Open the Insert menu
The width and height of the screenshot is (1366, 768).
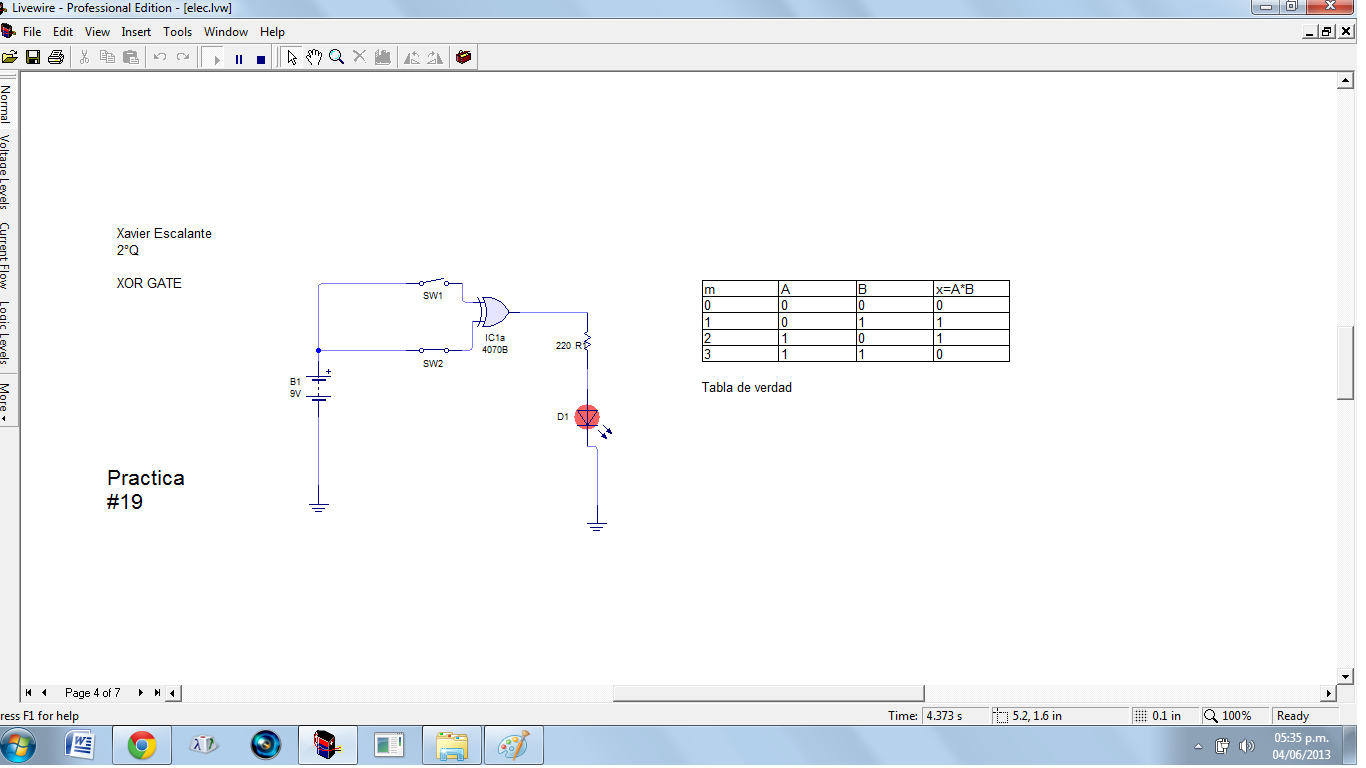coord(136,31)
